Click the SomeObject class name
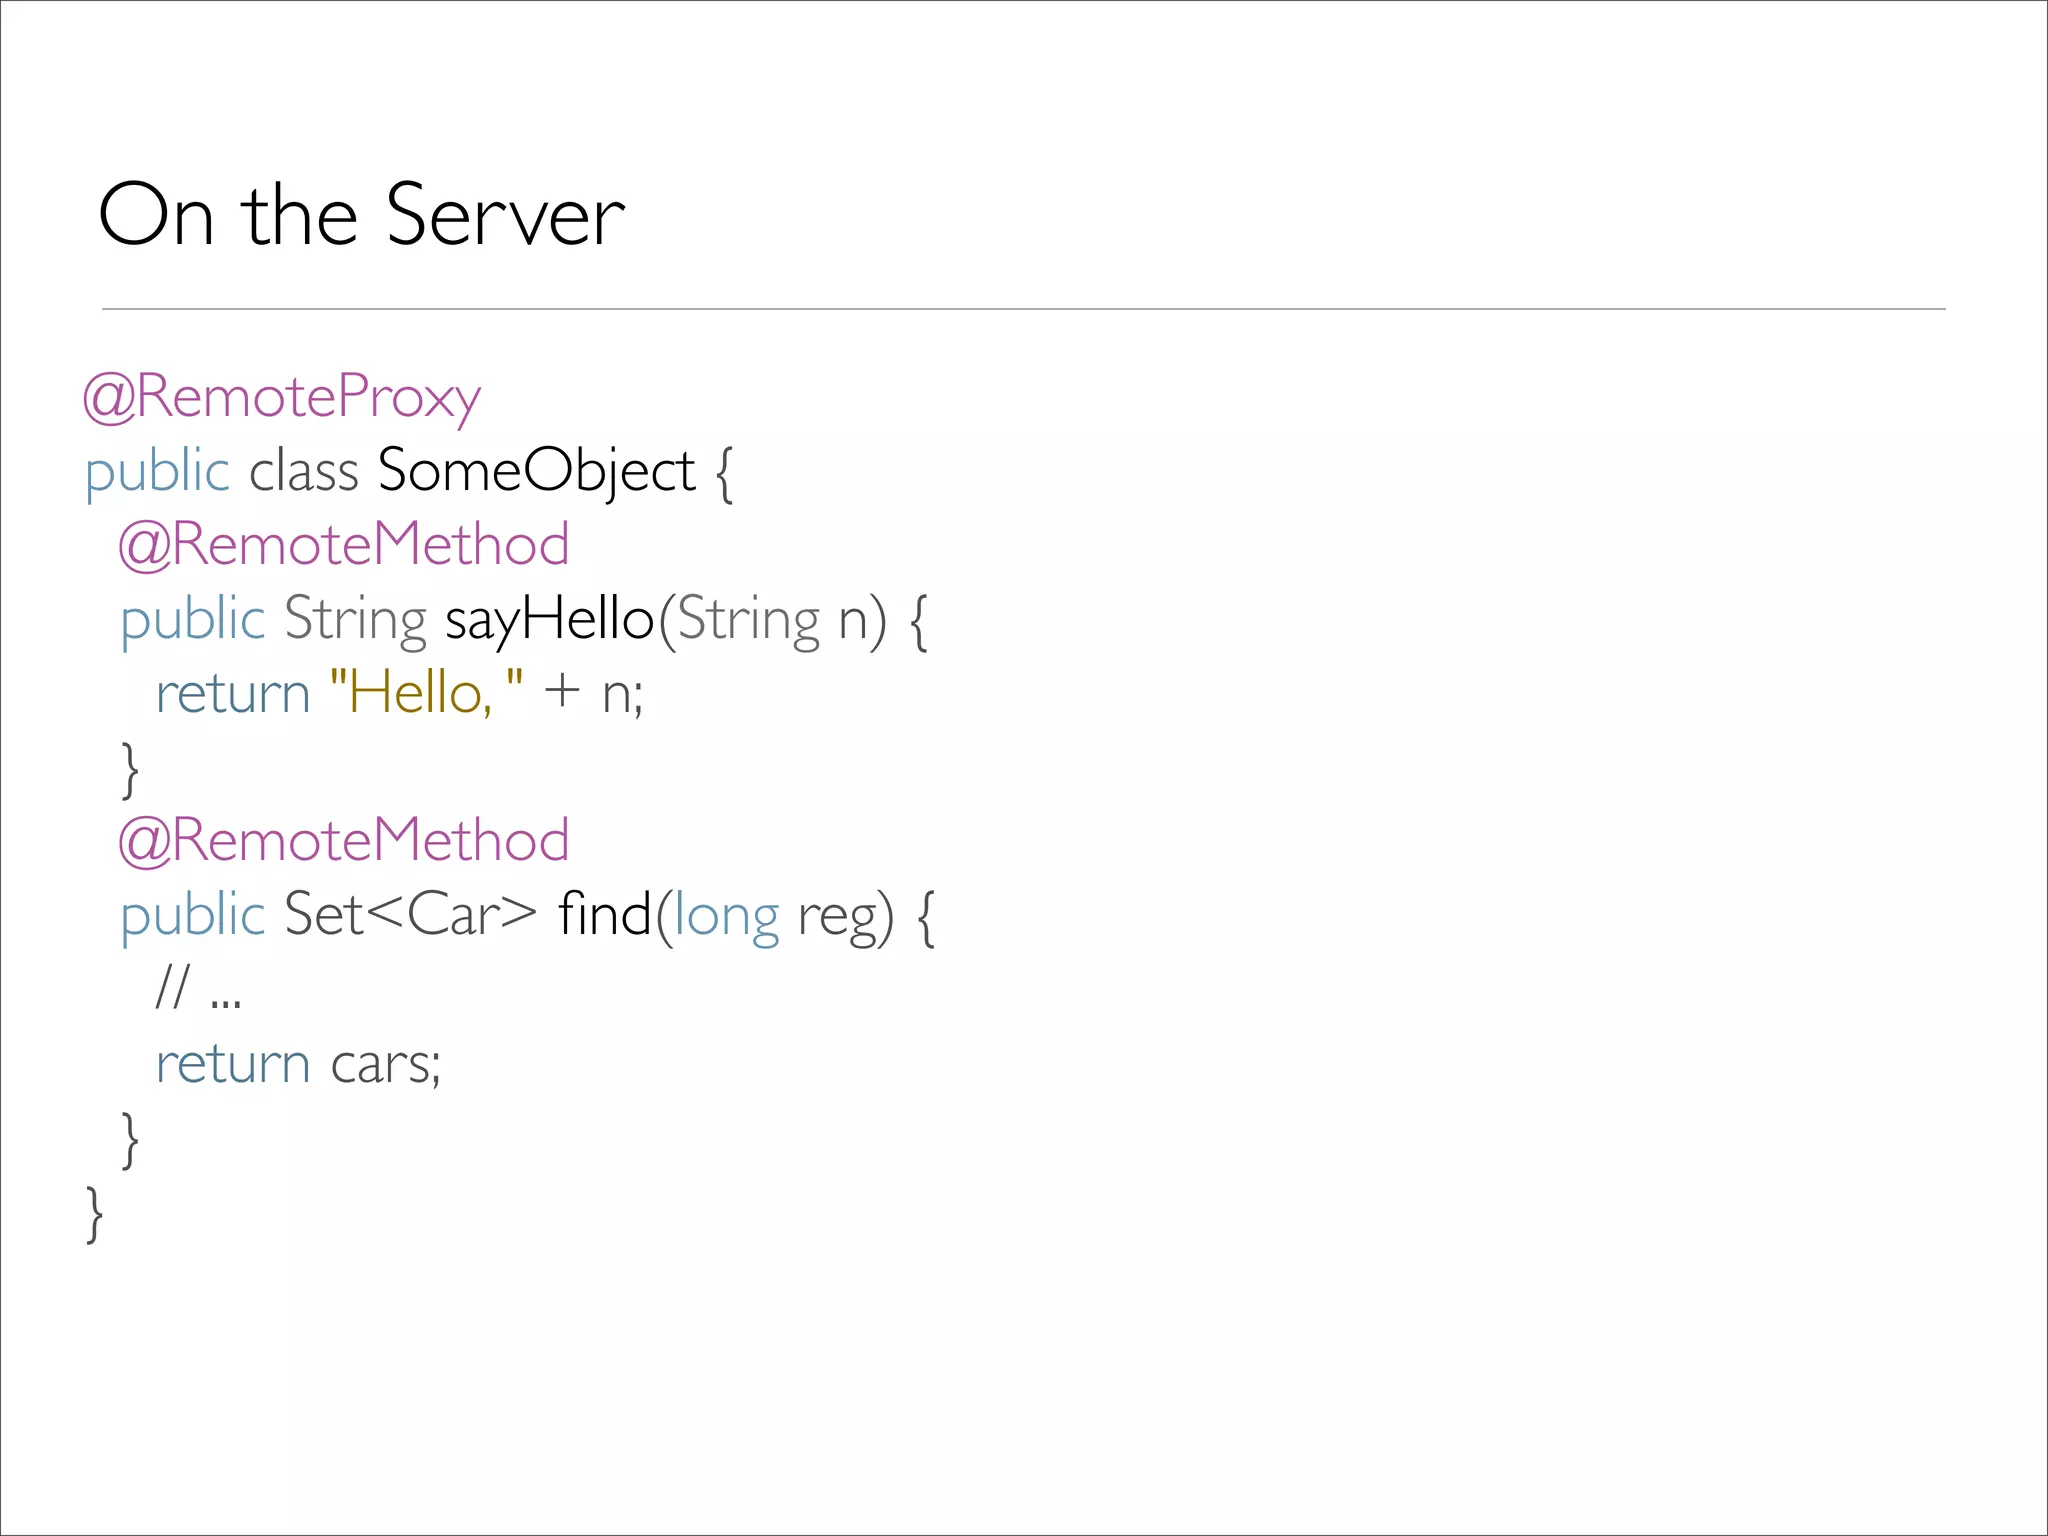2048x1536 pixels. coord(536,471)
